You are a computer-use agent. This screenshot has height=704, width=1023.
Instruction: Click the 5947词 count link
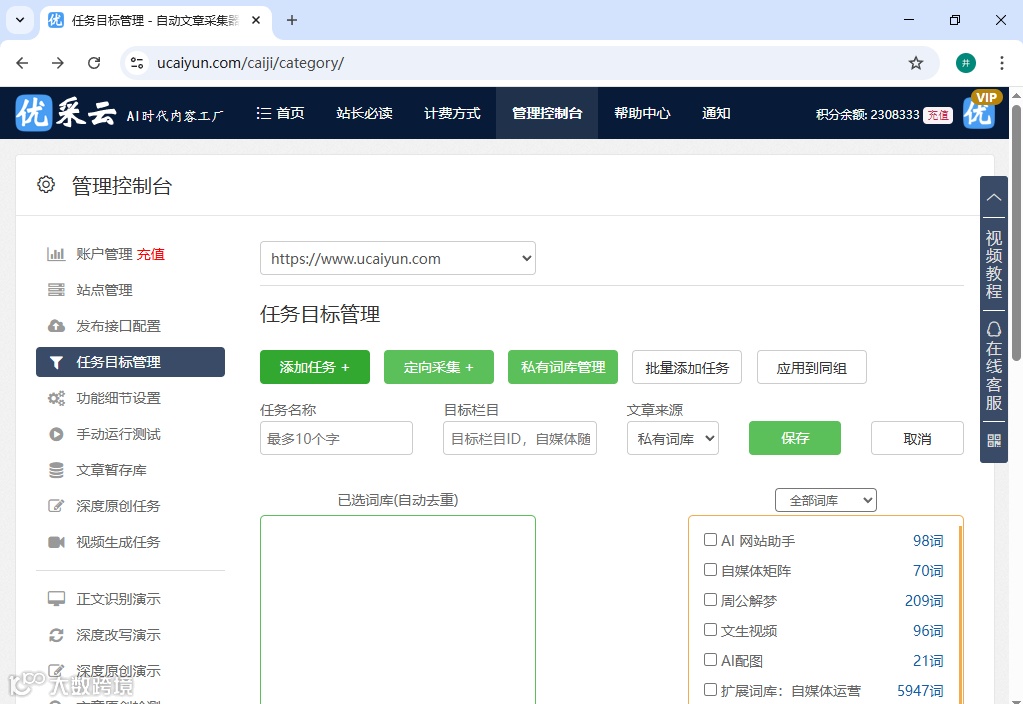(920, 691)
